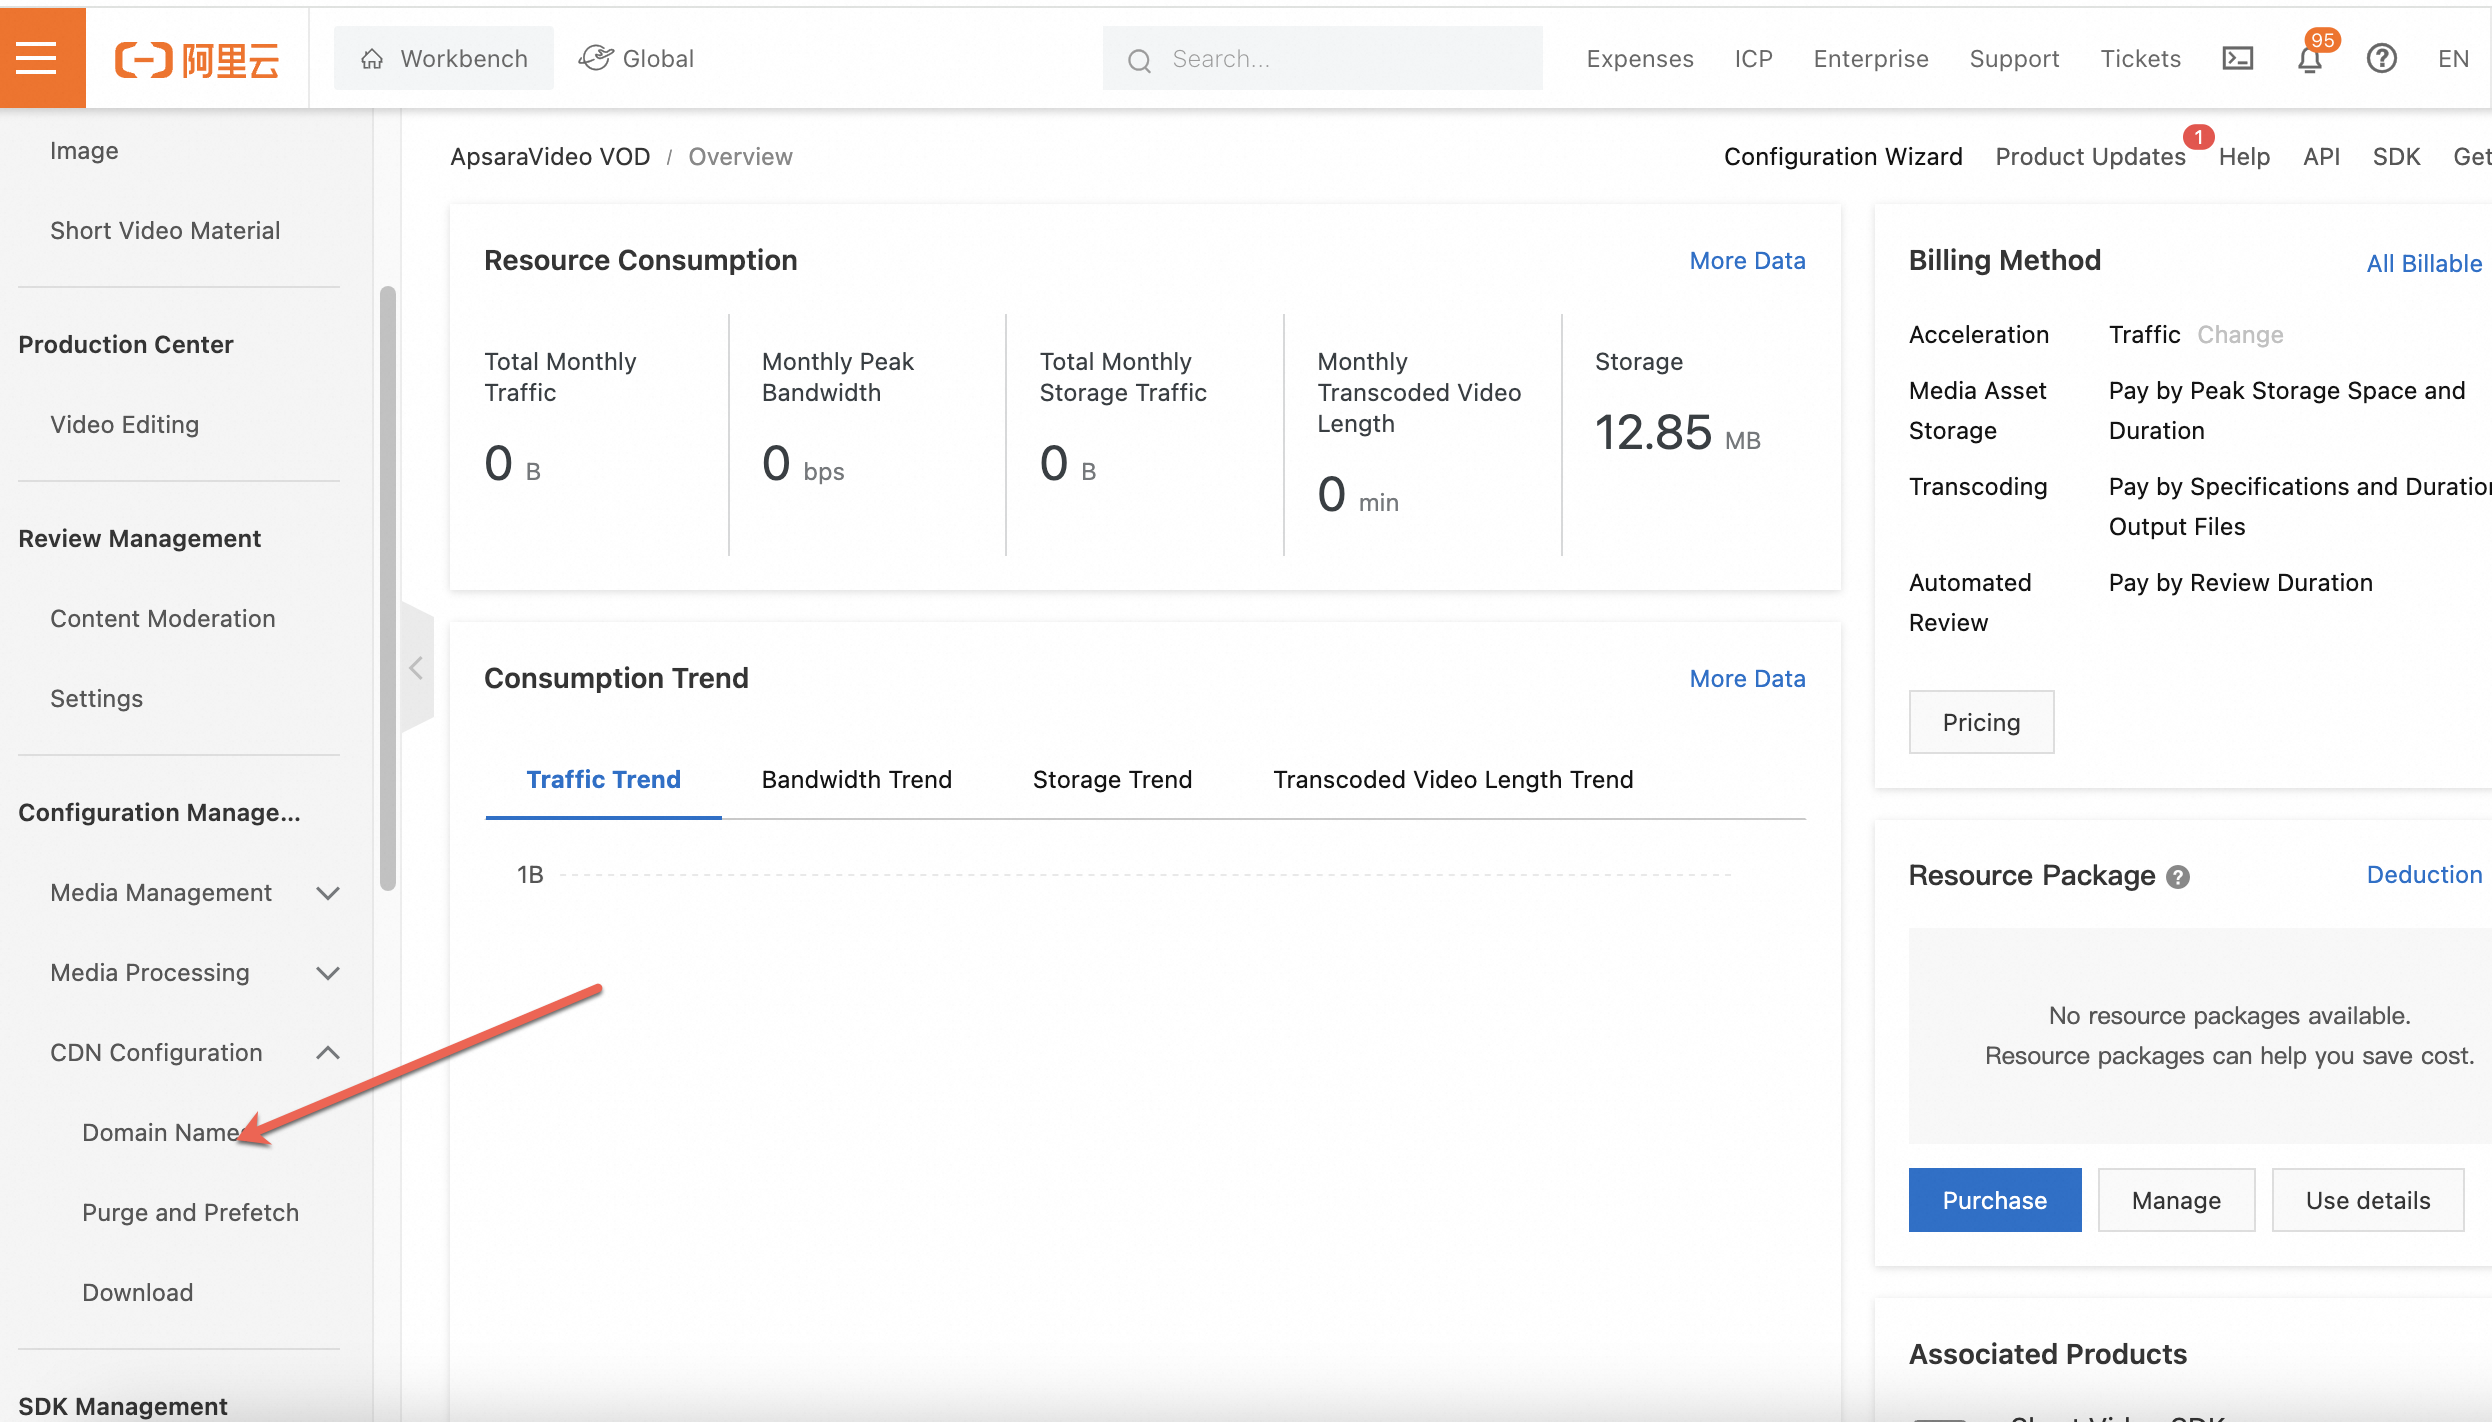Open Review Management Settings

tap(96, 698)
